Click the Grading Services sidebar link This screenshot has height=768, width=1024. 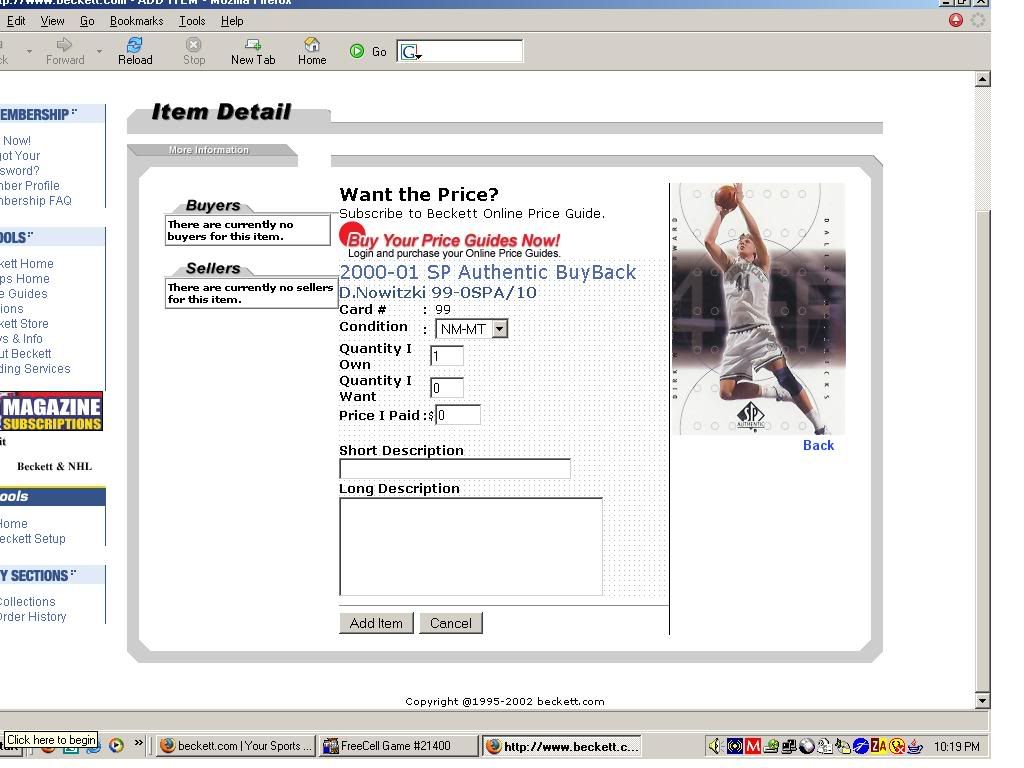click(x=35, y=368)
